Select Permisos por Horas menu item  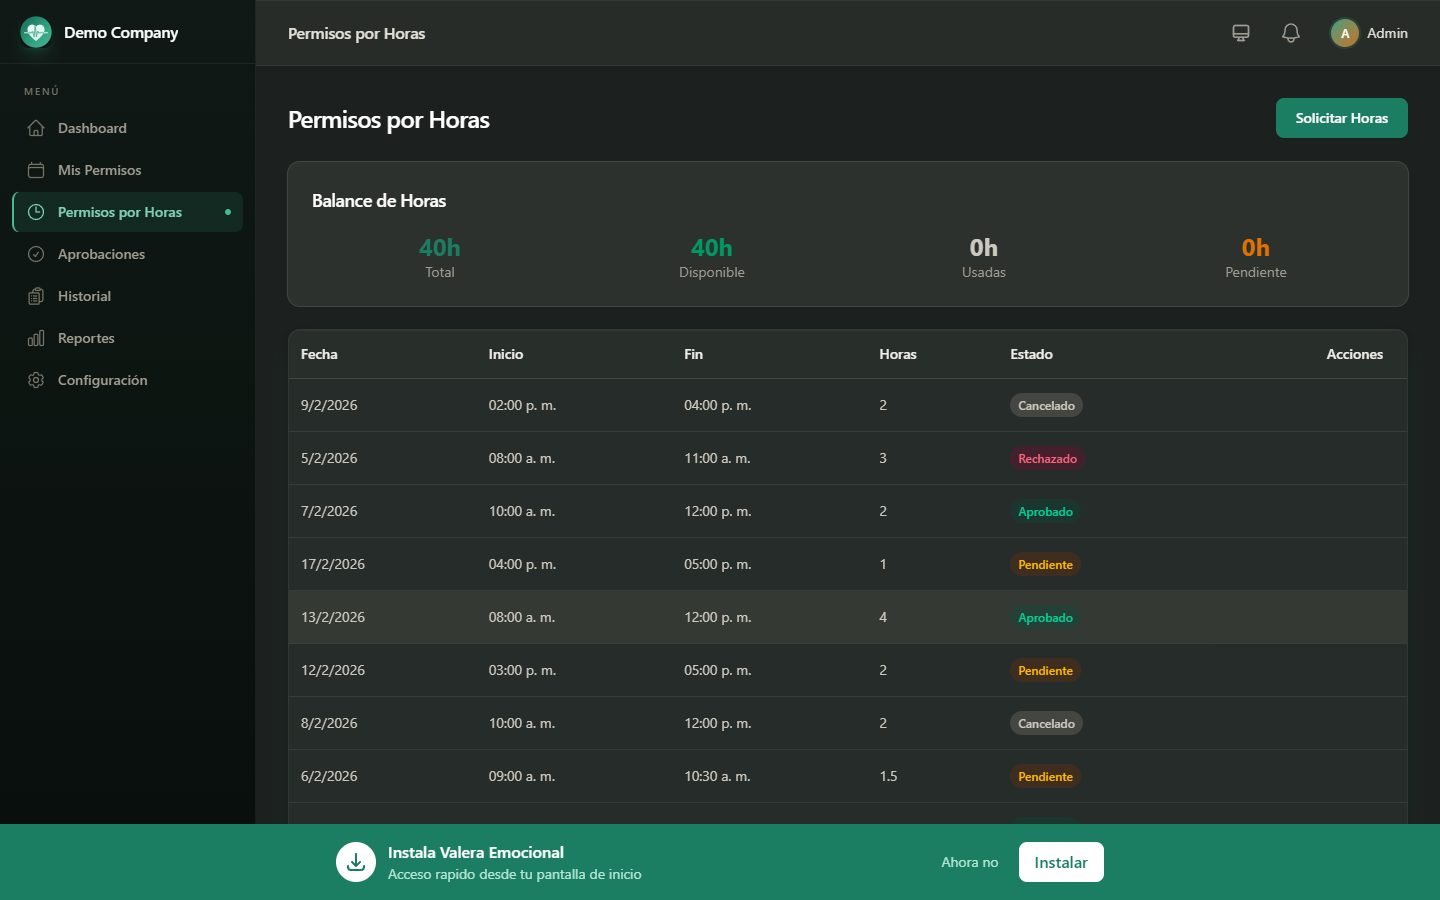tap(128, 212)
